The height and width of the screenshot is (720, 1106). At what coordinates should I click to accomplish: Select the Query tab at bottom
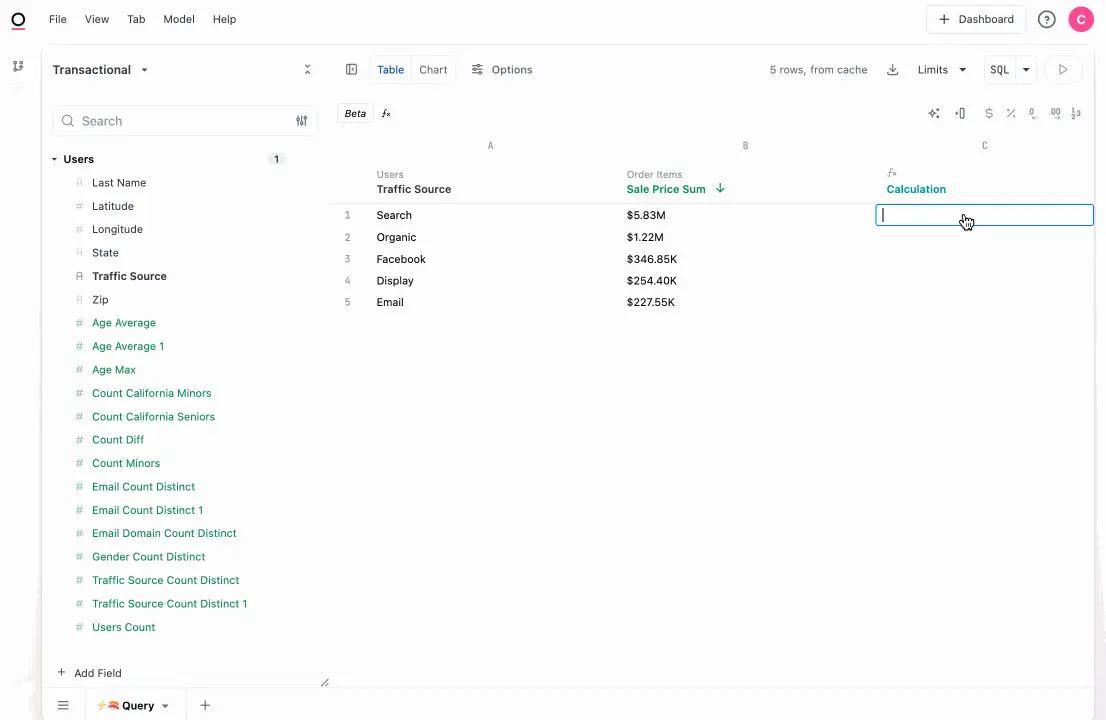click(x=133, y=706)
